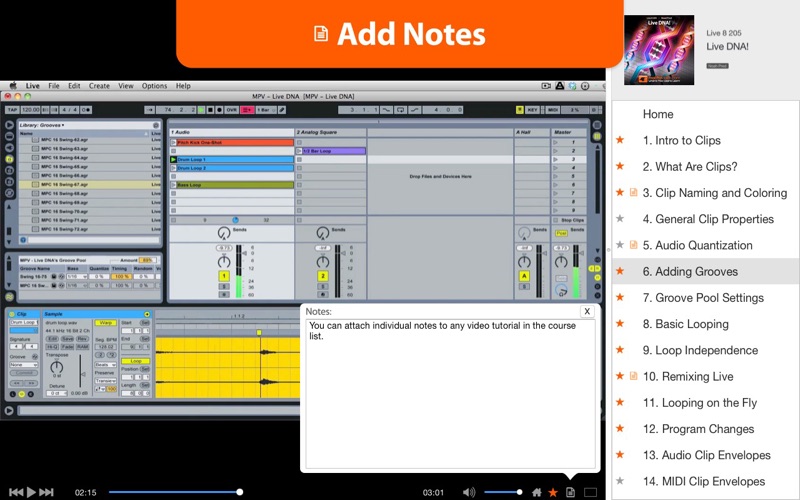Screen dimensions: 800x500
Task: Mute audio with the speaker icon
Action: 468,492
